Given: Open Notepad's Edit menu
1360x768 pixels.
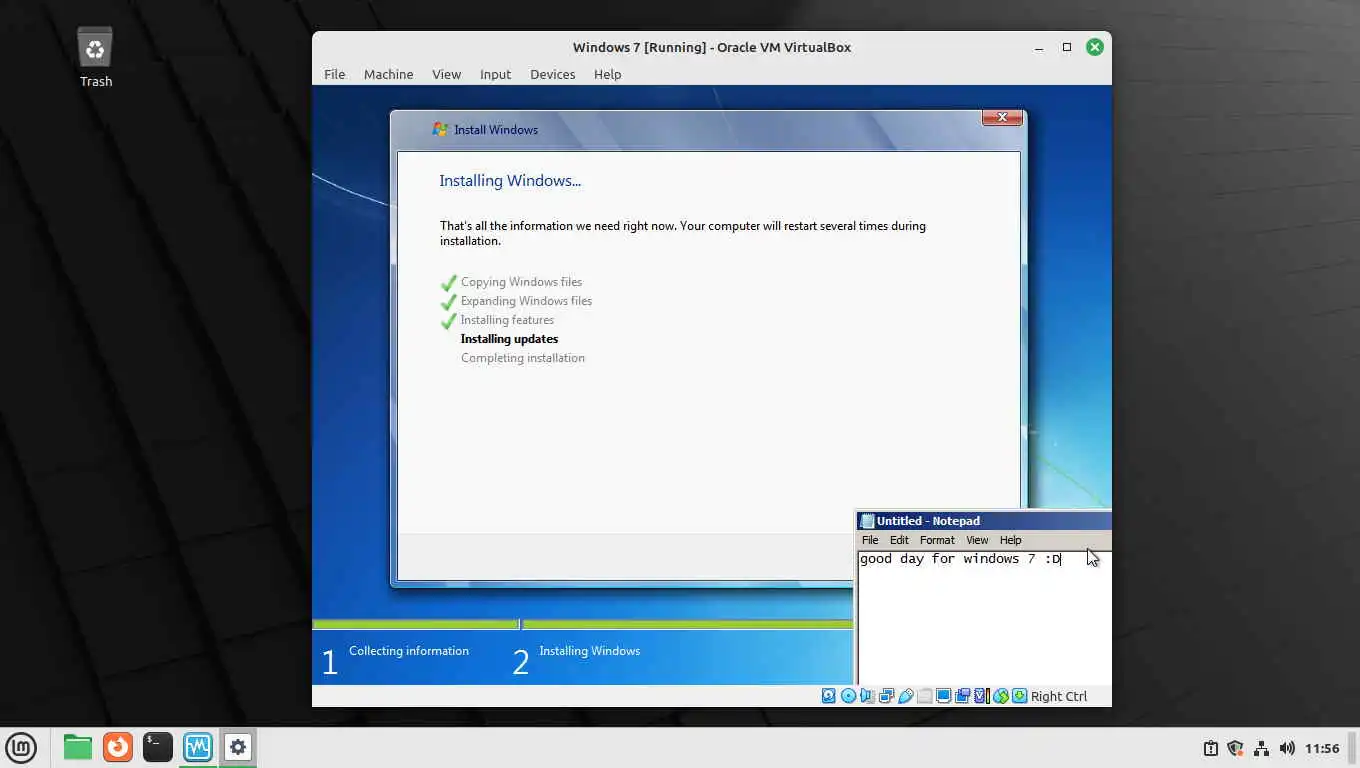Looking at the screenshot, I should (899, 540).
